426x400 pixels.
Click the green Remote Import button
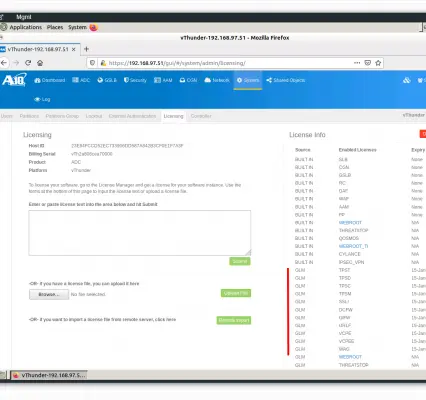click(234, 320)
